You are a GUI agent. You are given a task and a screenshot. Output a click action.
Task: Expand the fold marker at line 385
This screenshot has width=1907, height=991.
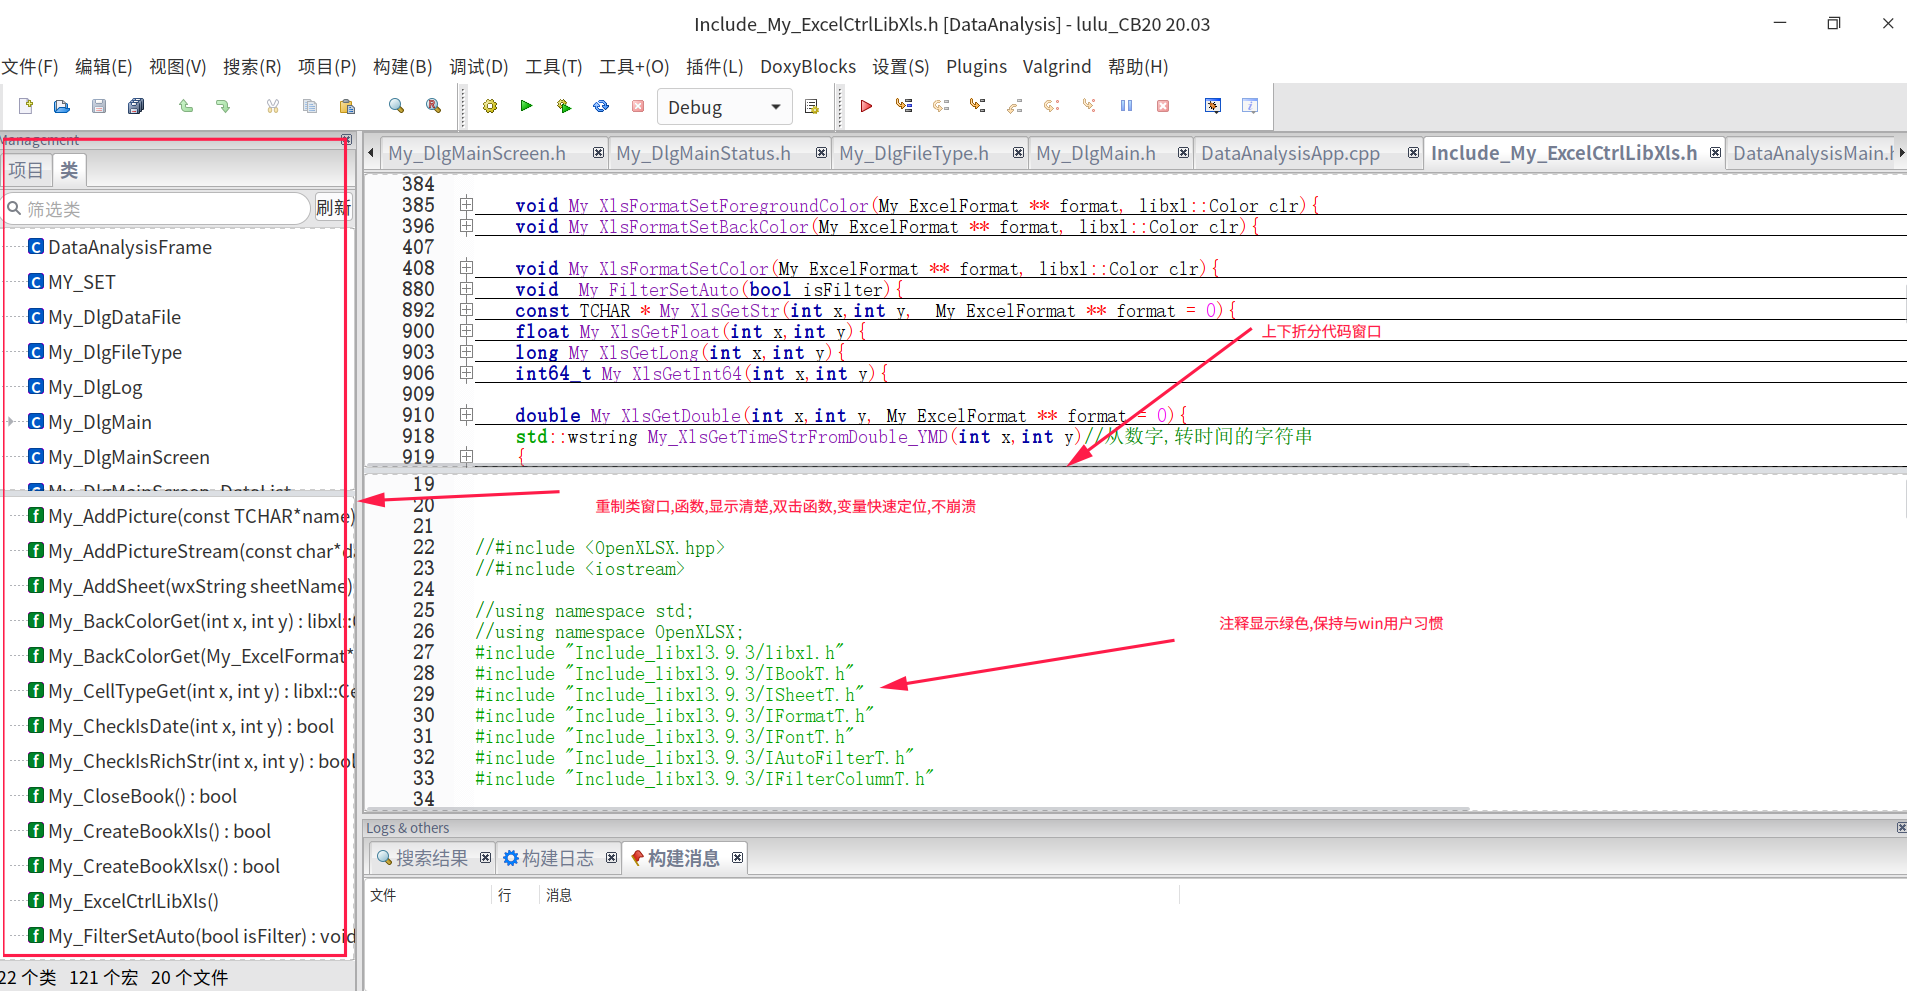click(x=466, y=205)
